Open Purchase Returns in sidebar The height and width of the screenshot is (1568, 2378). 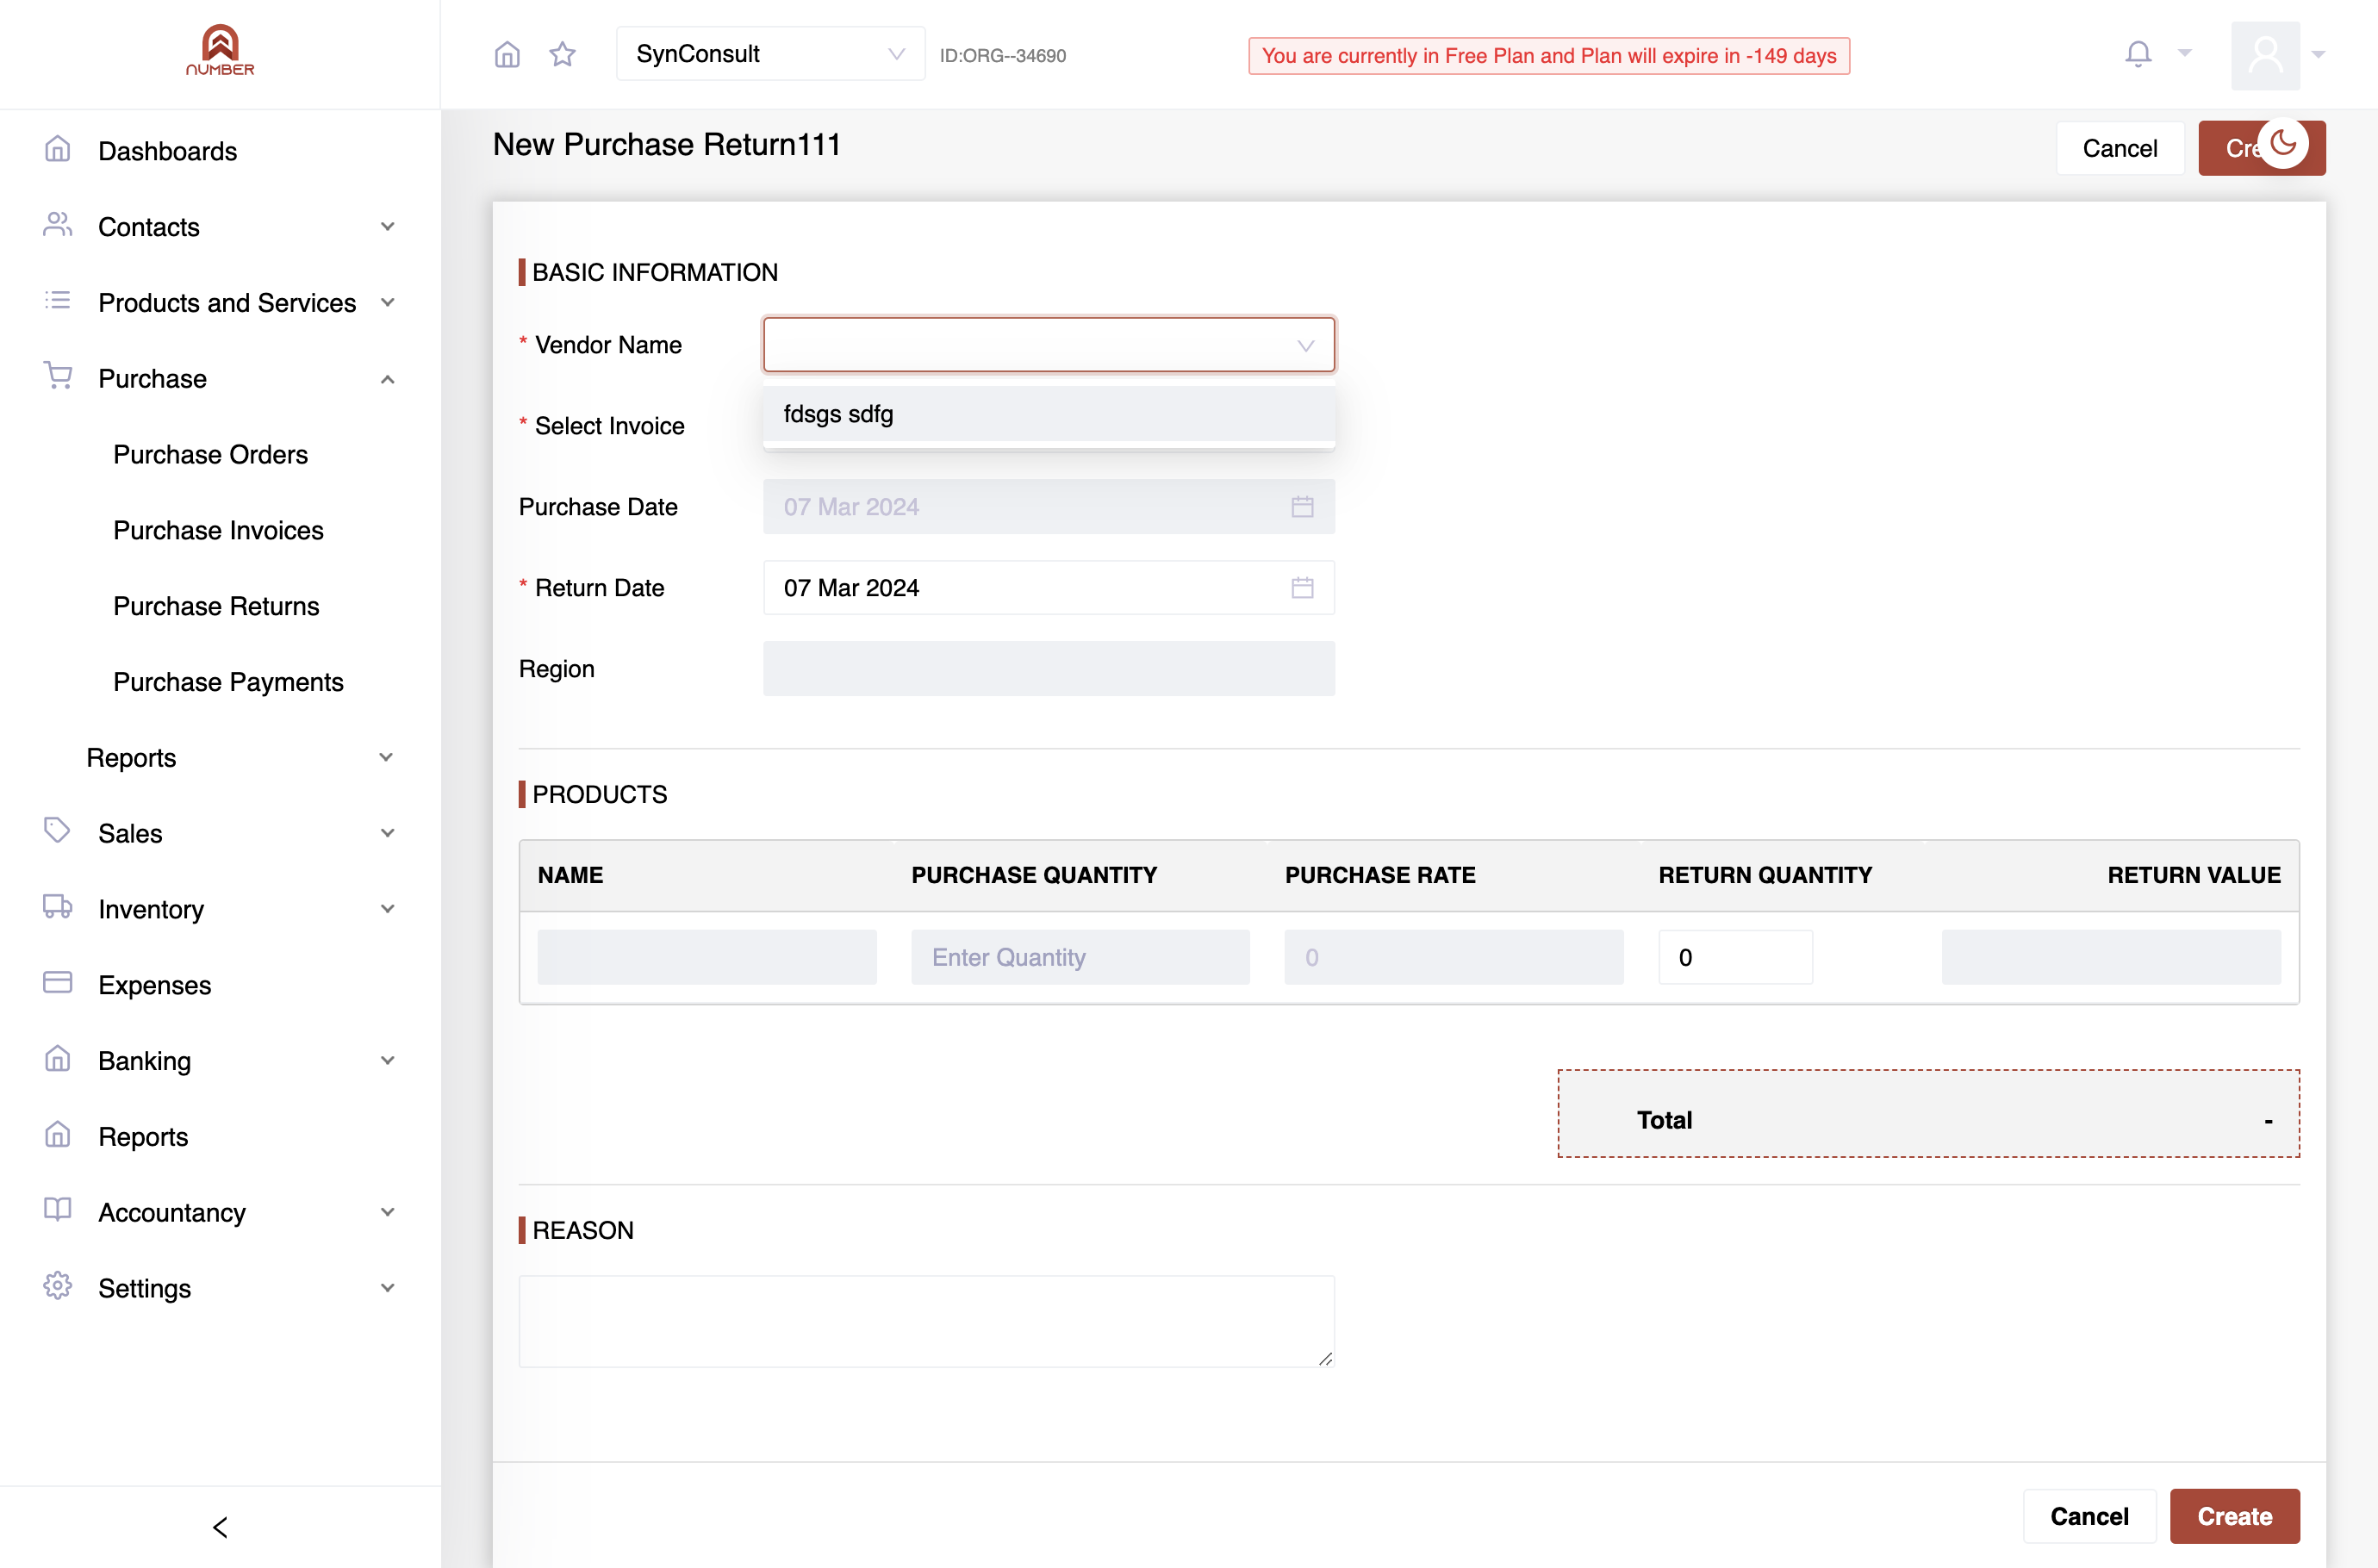click(216, 607)
